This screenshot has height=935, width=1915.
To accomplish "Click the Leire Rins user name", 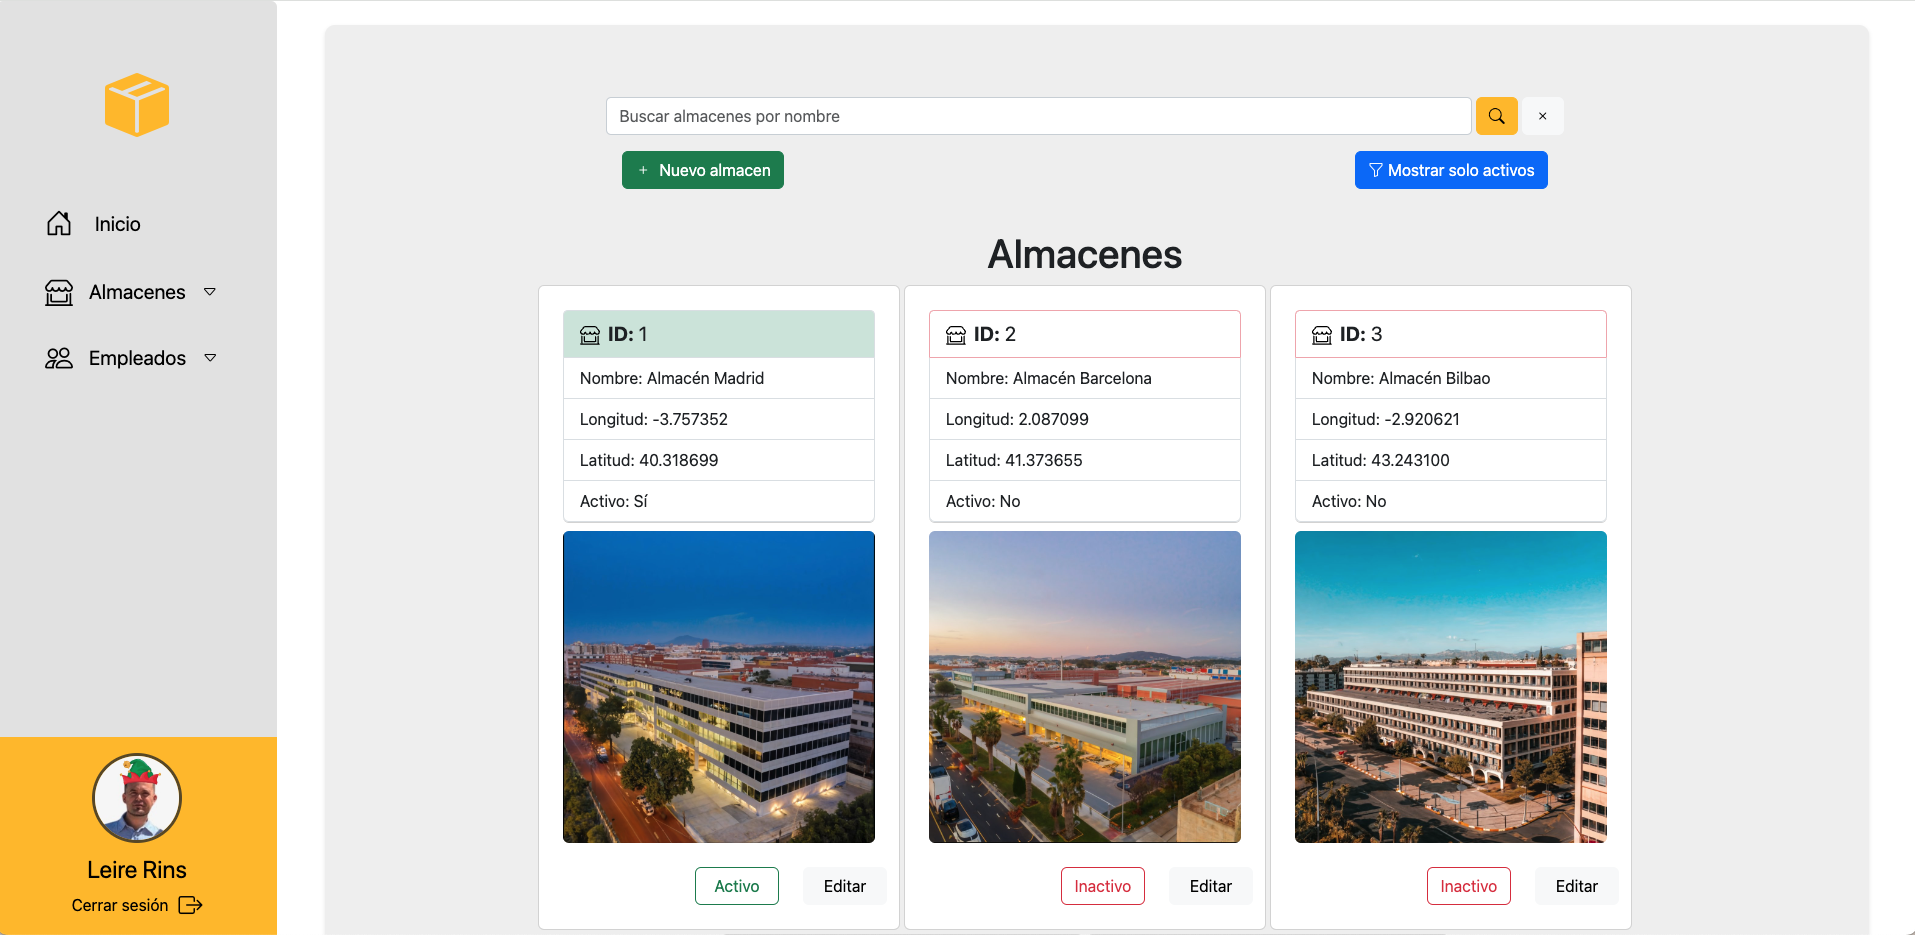I will [x=137, y=870].
